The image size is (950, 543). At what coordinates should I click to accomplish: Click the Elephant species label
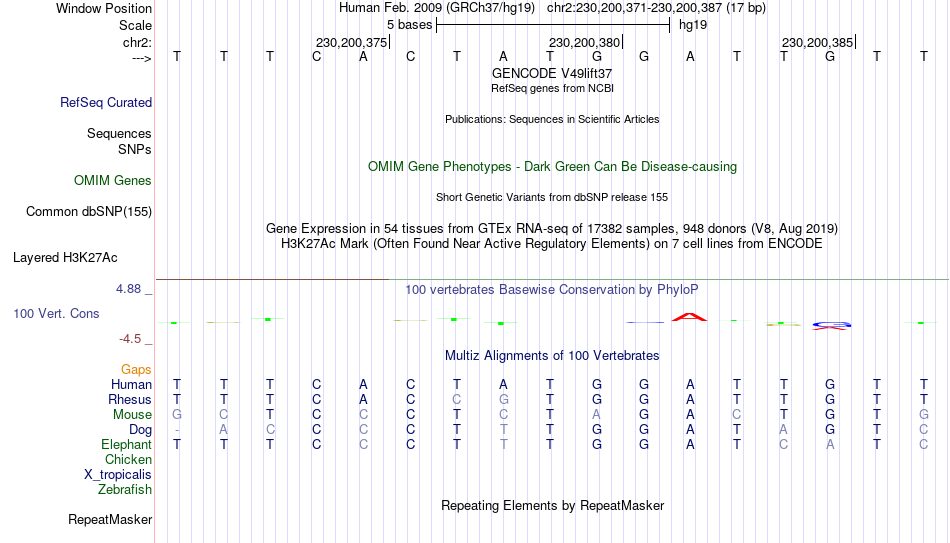point(126,444)
